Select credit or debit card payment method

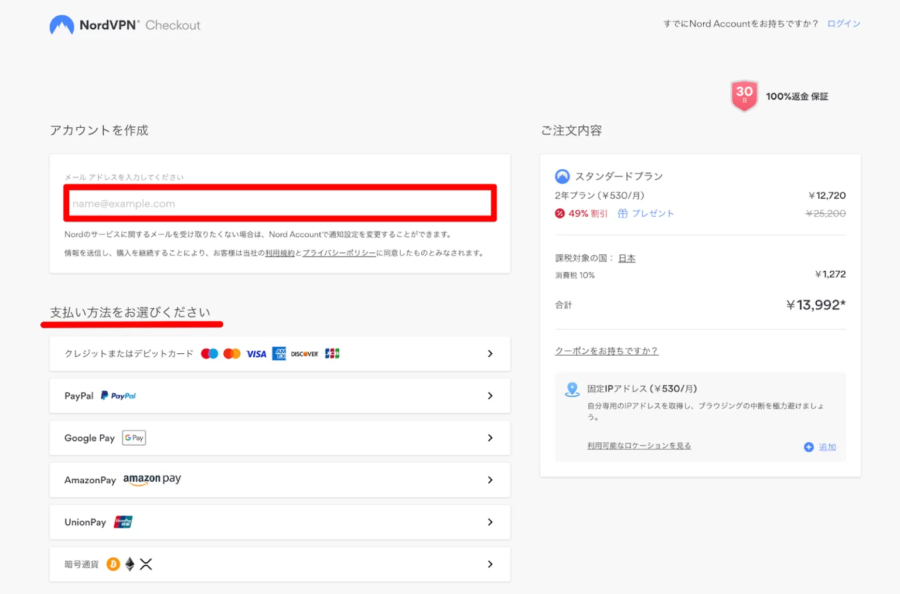coord(280,354)
